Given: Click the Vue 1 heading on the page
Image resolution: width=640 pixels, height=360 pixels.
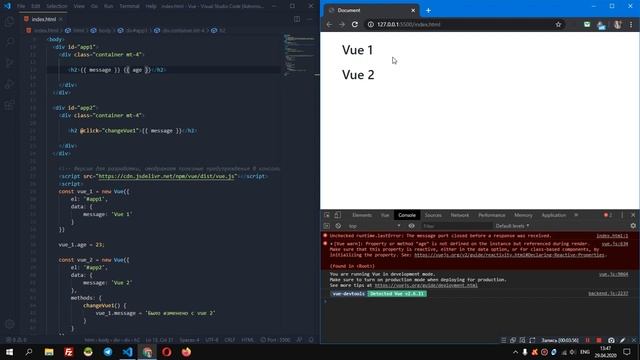Looking at the screenshot, I should coord(357,50).
